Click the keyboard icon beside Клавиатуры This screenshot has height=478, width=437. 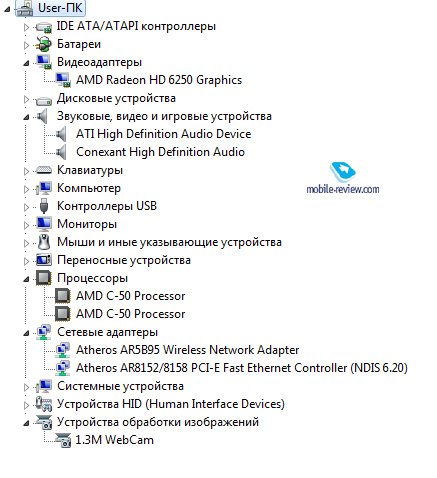click(44, 170)
